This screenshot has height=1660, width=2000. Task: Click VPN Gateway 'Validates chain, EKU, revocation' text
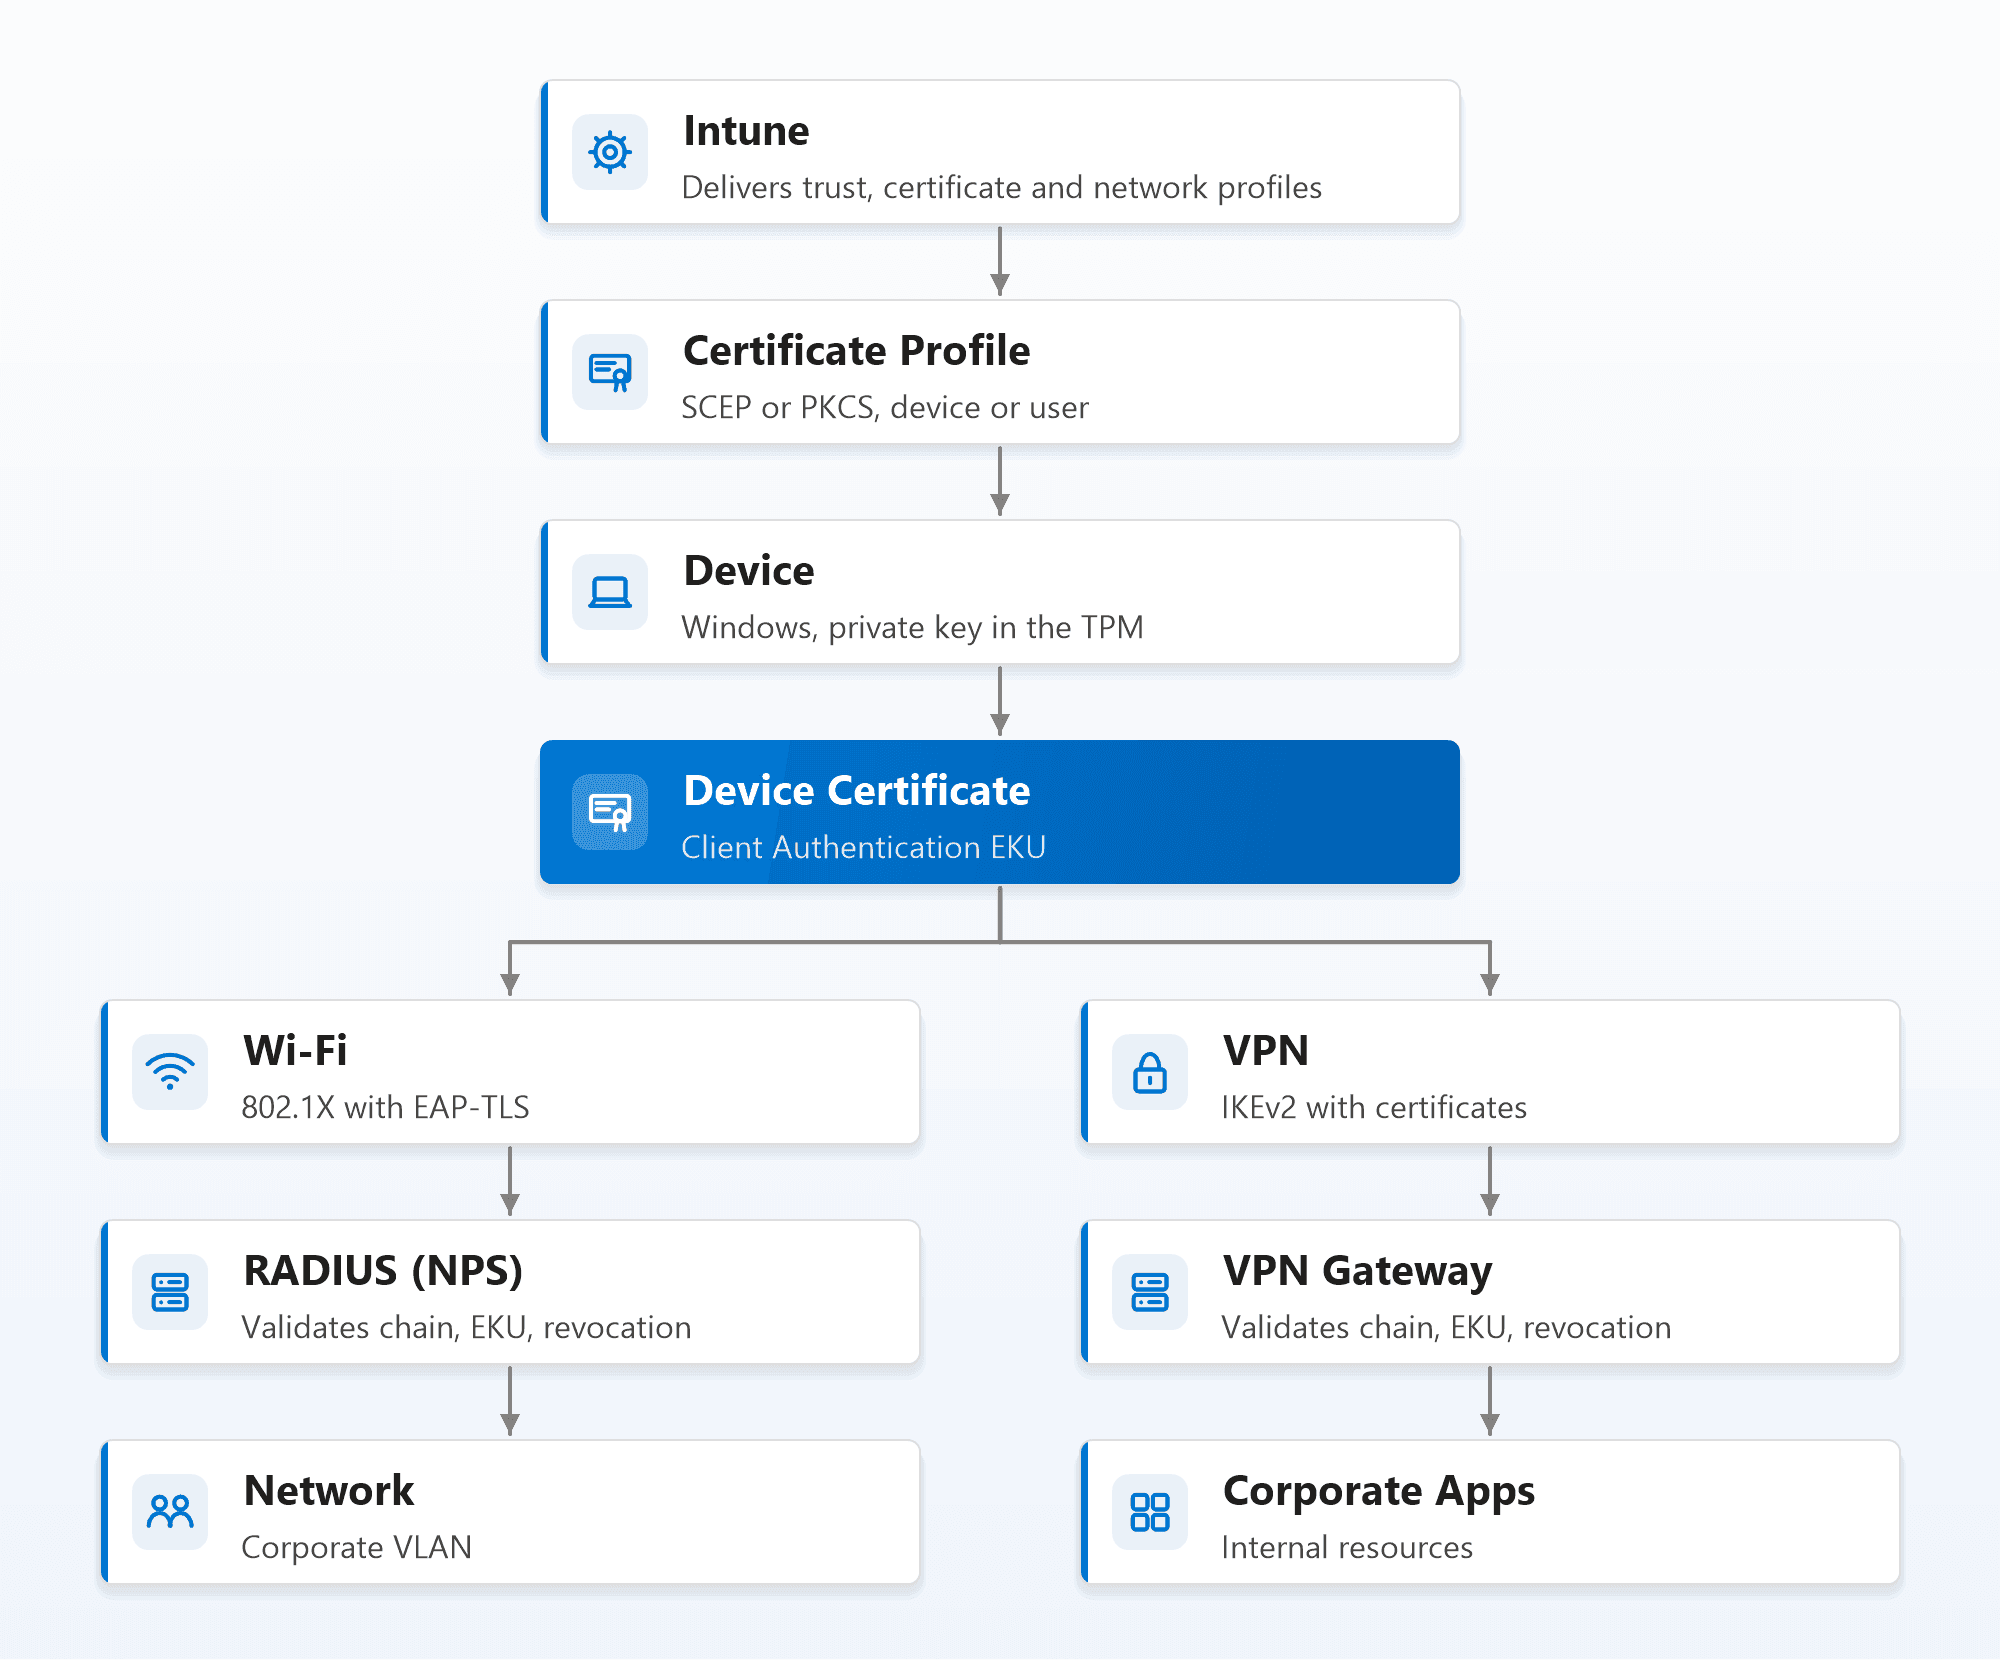(1447, 1328)
